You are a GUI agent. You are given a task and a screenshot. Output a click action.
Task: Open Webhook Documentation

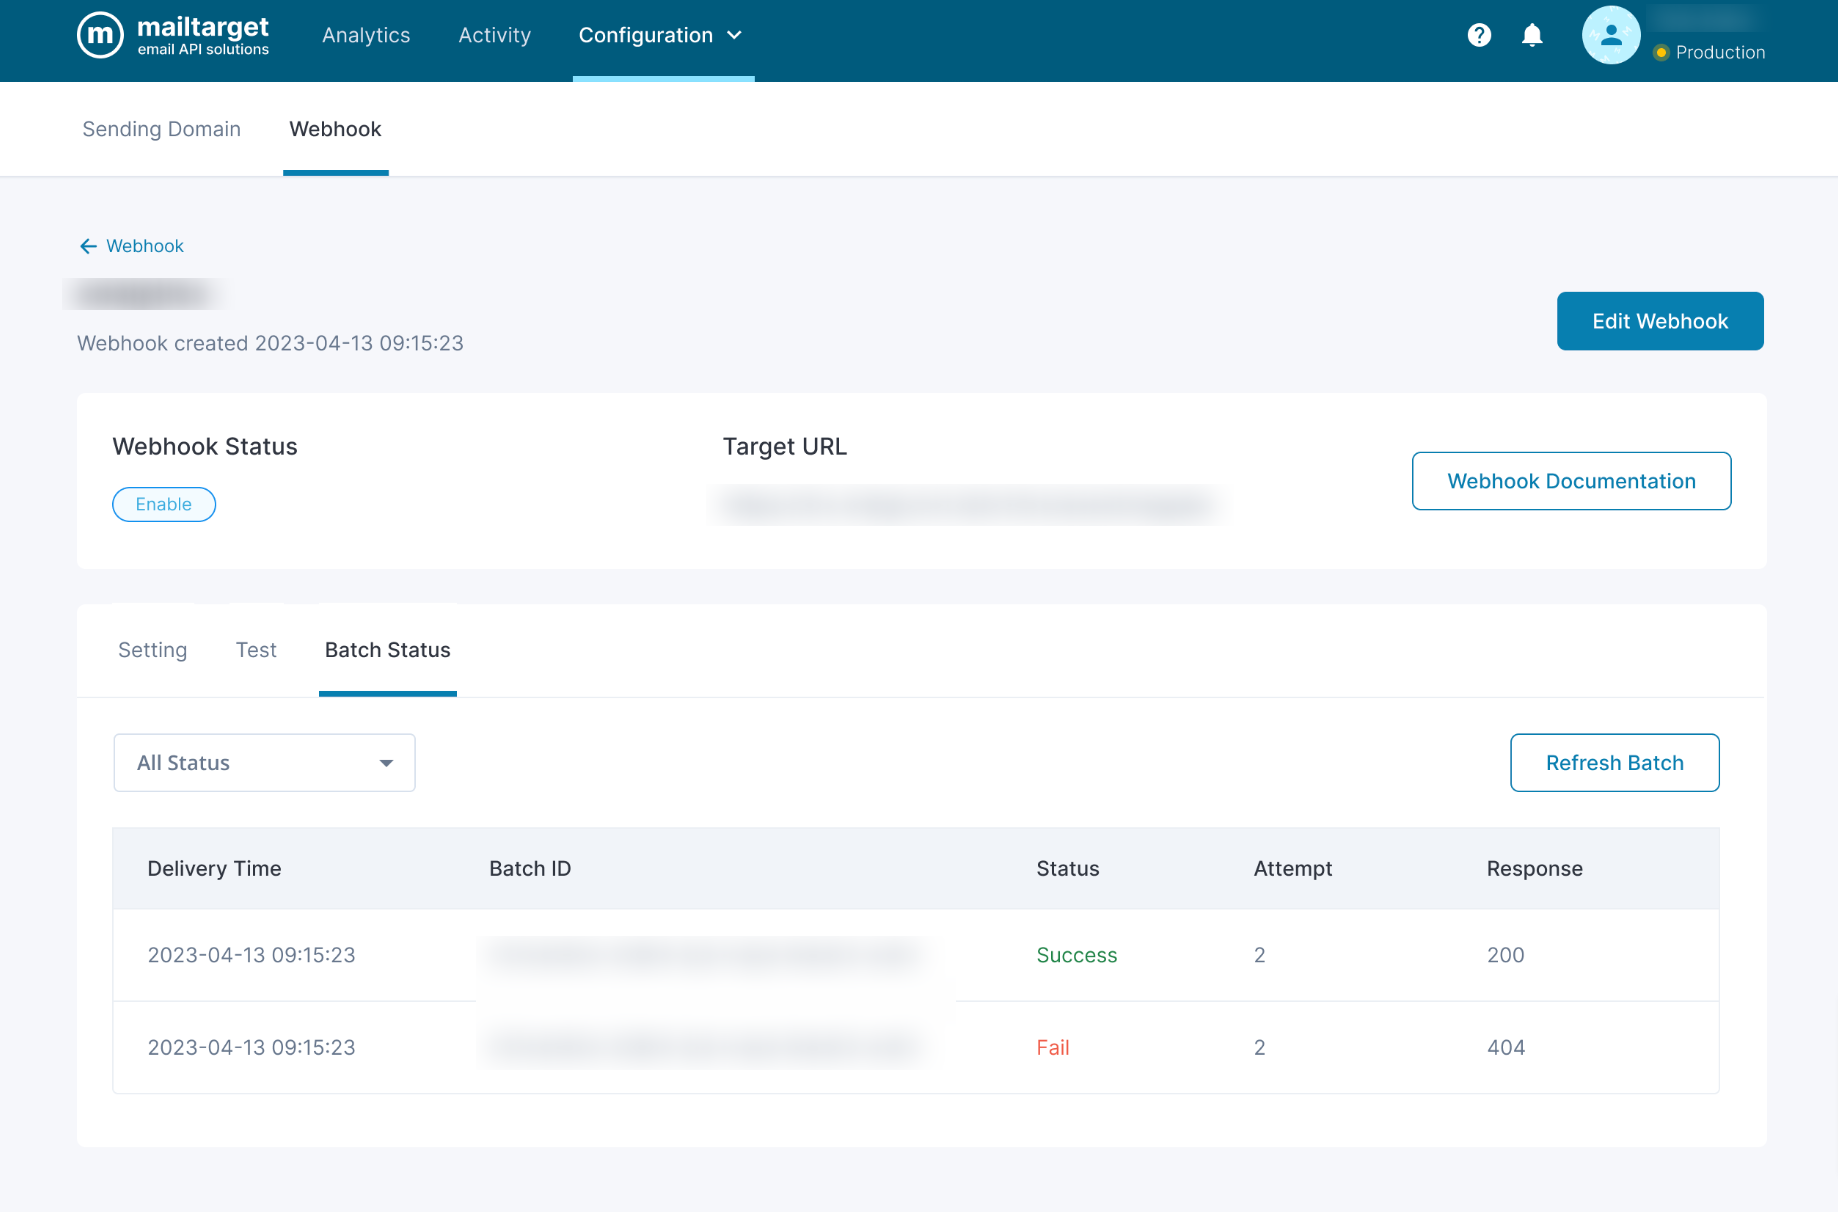click(x=1571, y=481)
